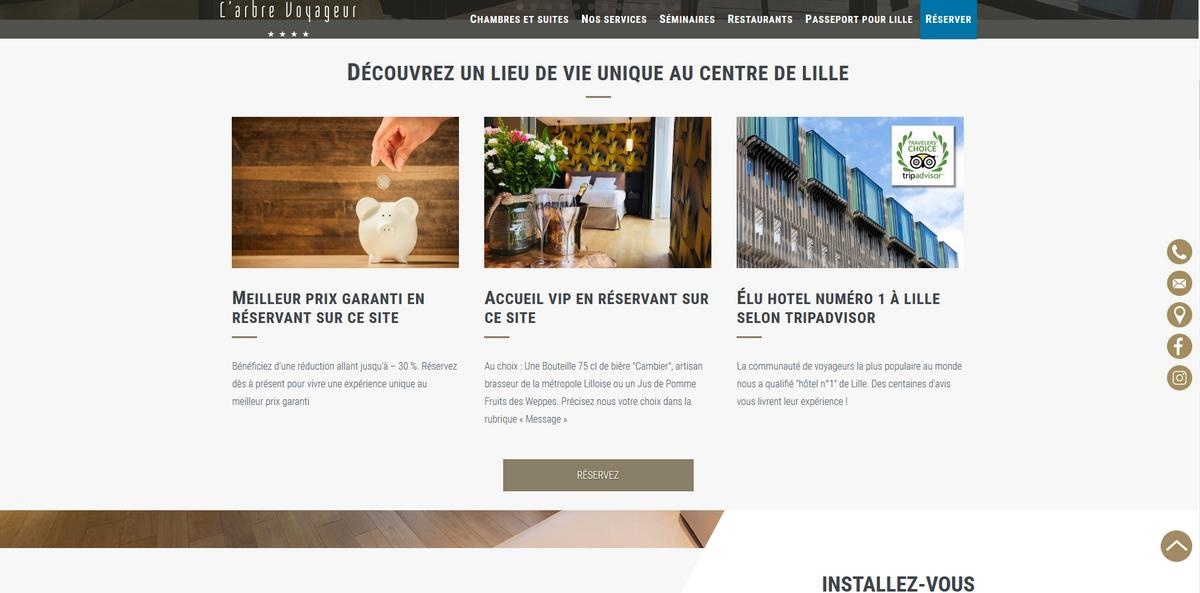1200x593 pixels.
Task: Click the phone contact icon
Action: [x=1179, y=252]
